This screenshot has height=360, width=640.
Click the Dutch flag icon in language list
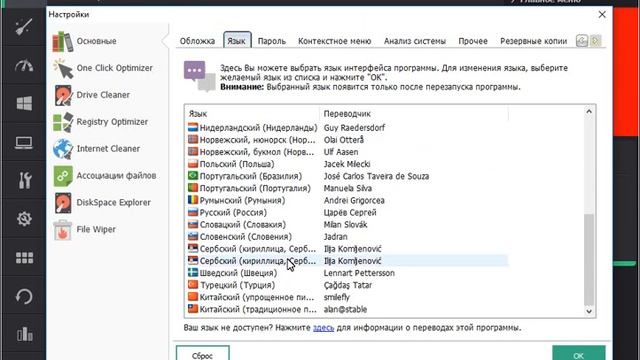pyautogui.click(x=193, y=127)
